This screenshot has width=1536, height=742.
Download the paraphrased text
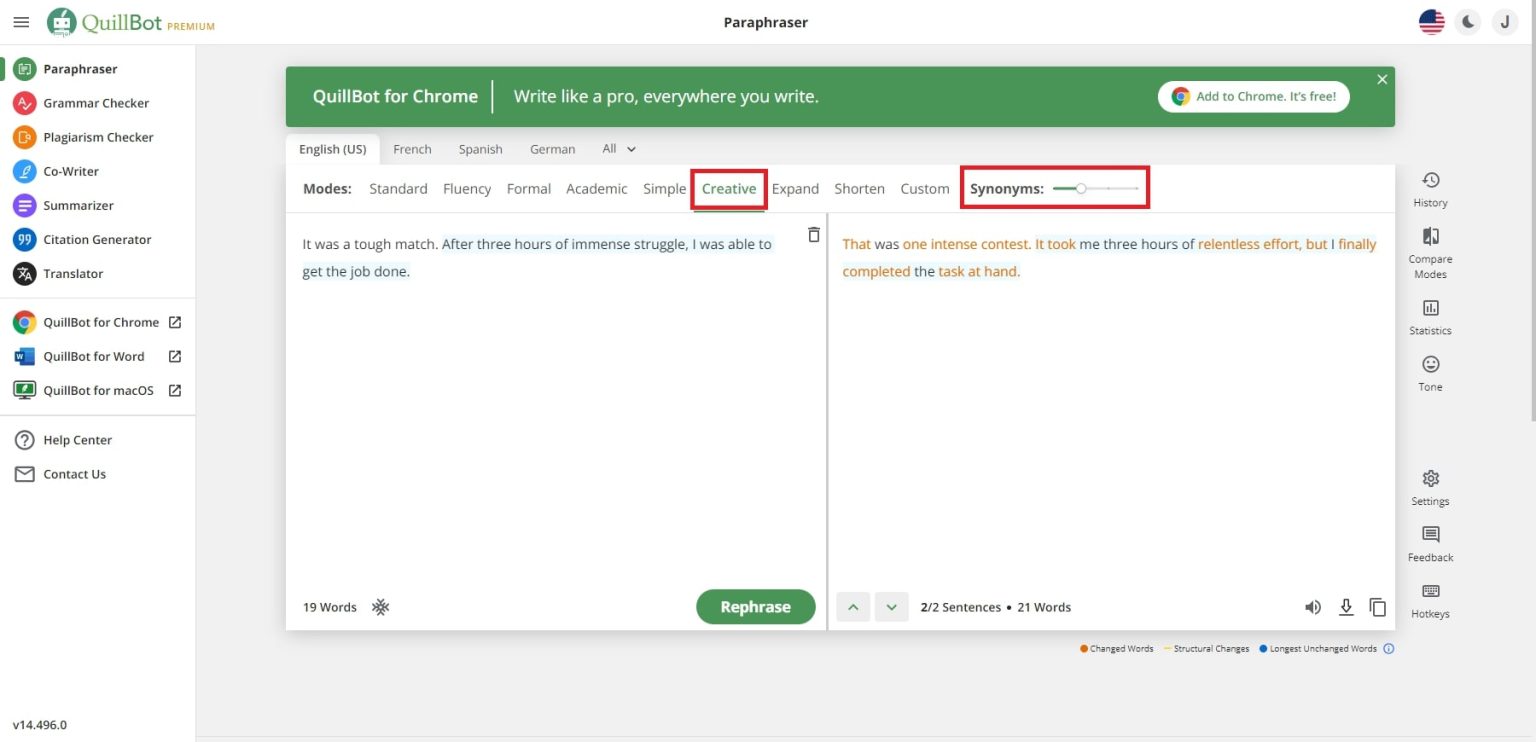coord(1346,607)
